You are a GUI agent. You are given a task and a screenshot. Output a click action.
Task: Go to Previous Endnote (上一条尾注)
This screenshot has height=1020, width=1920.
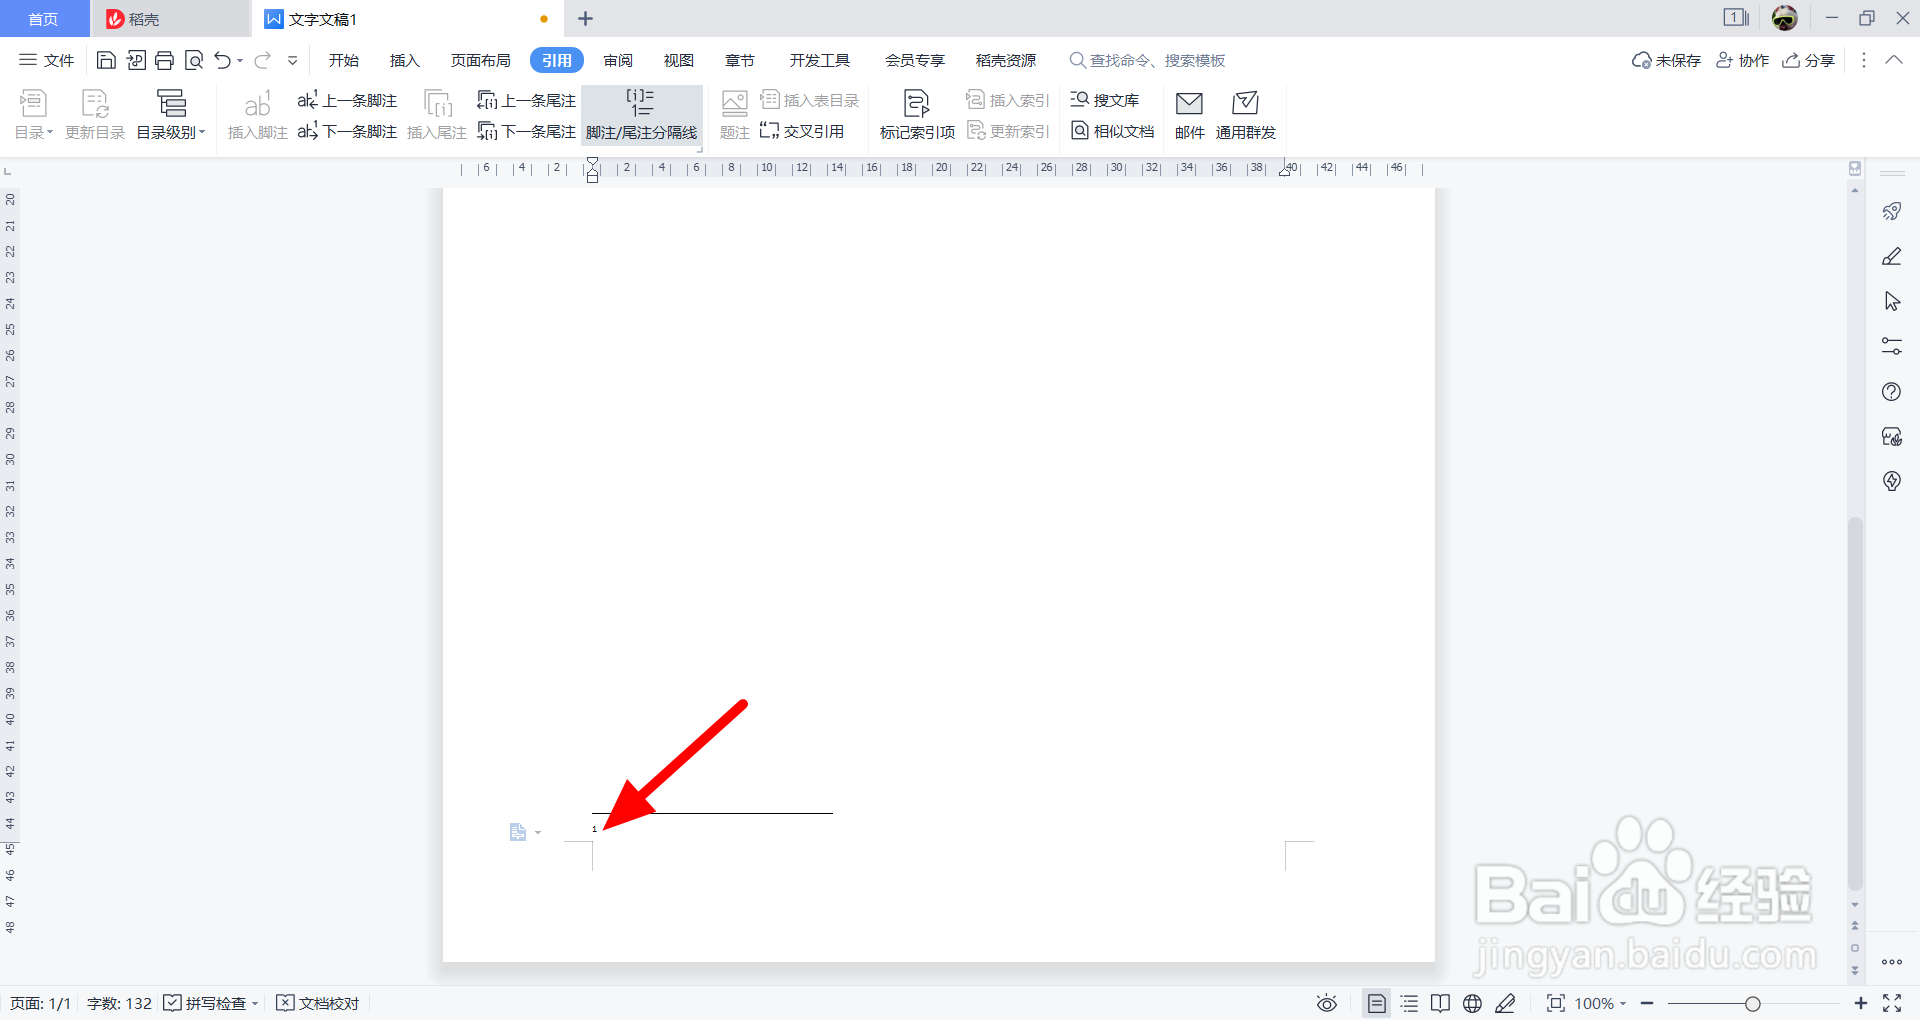coord(526,100)
